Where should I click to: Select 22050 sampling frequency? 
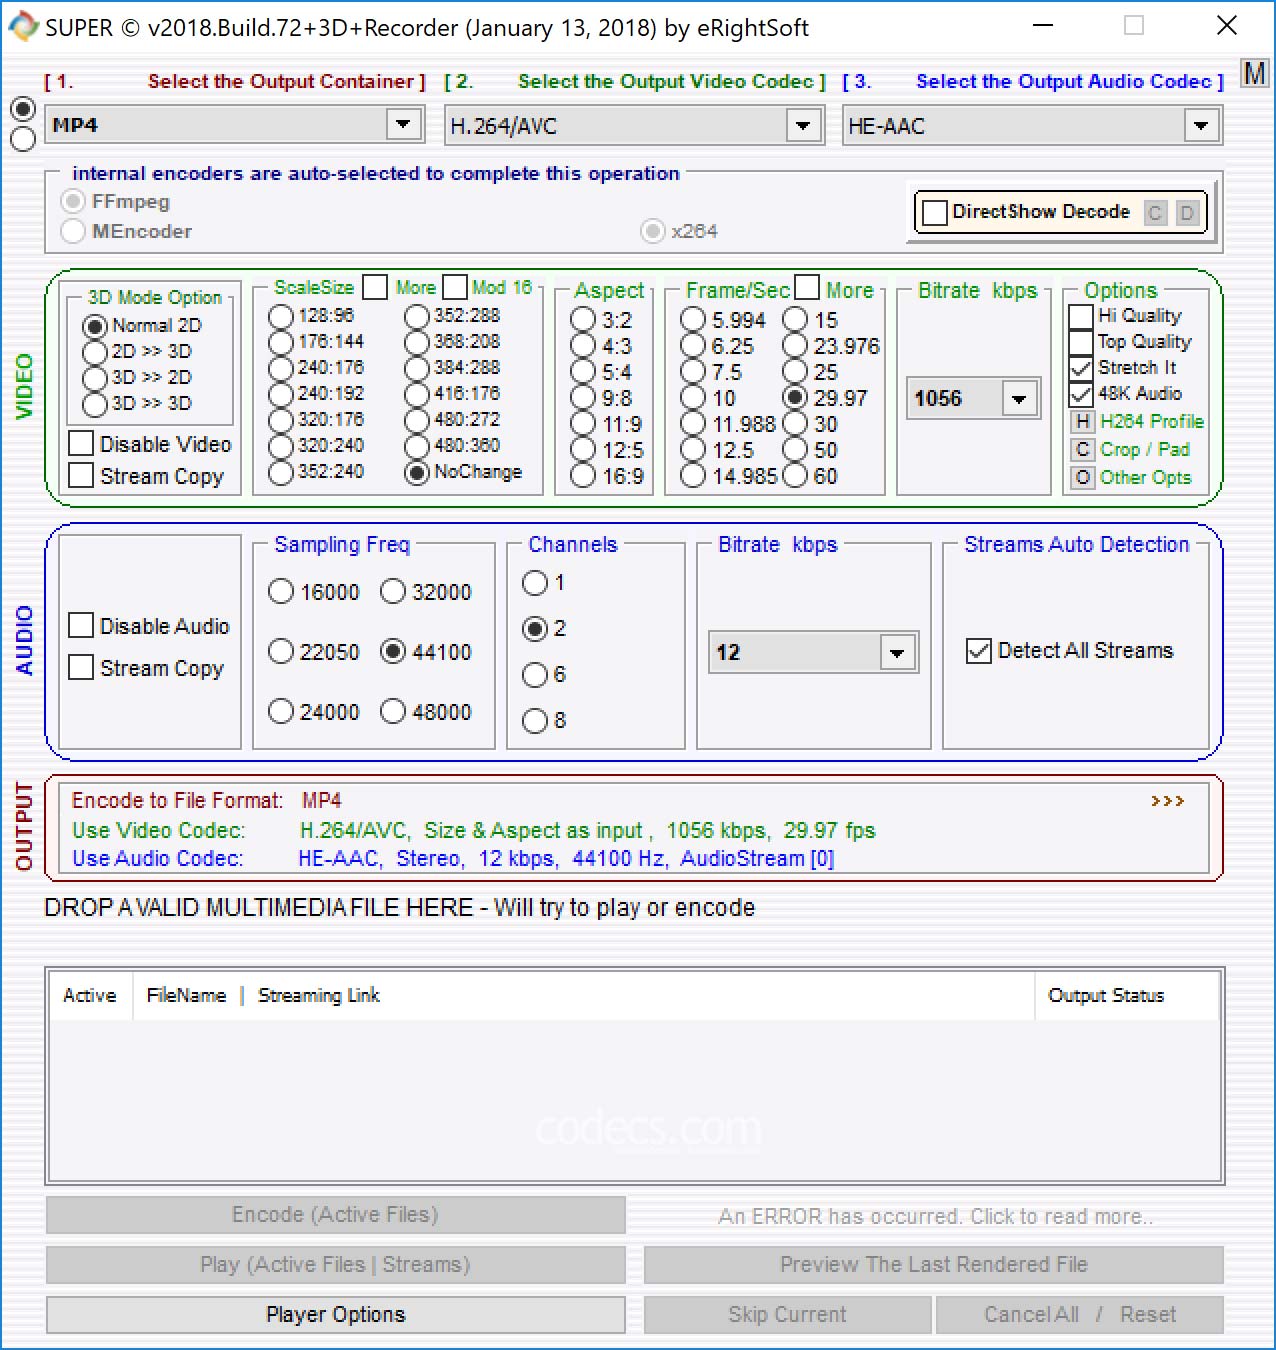point(281,651)
